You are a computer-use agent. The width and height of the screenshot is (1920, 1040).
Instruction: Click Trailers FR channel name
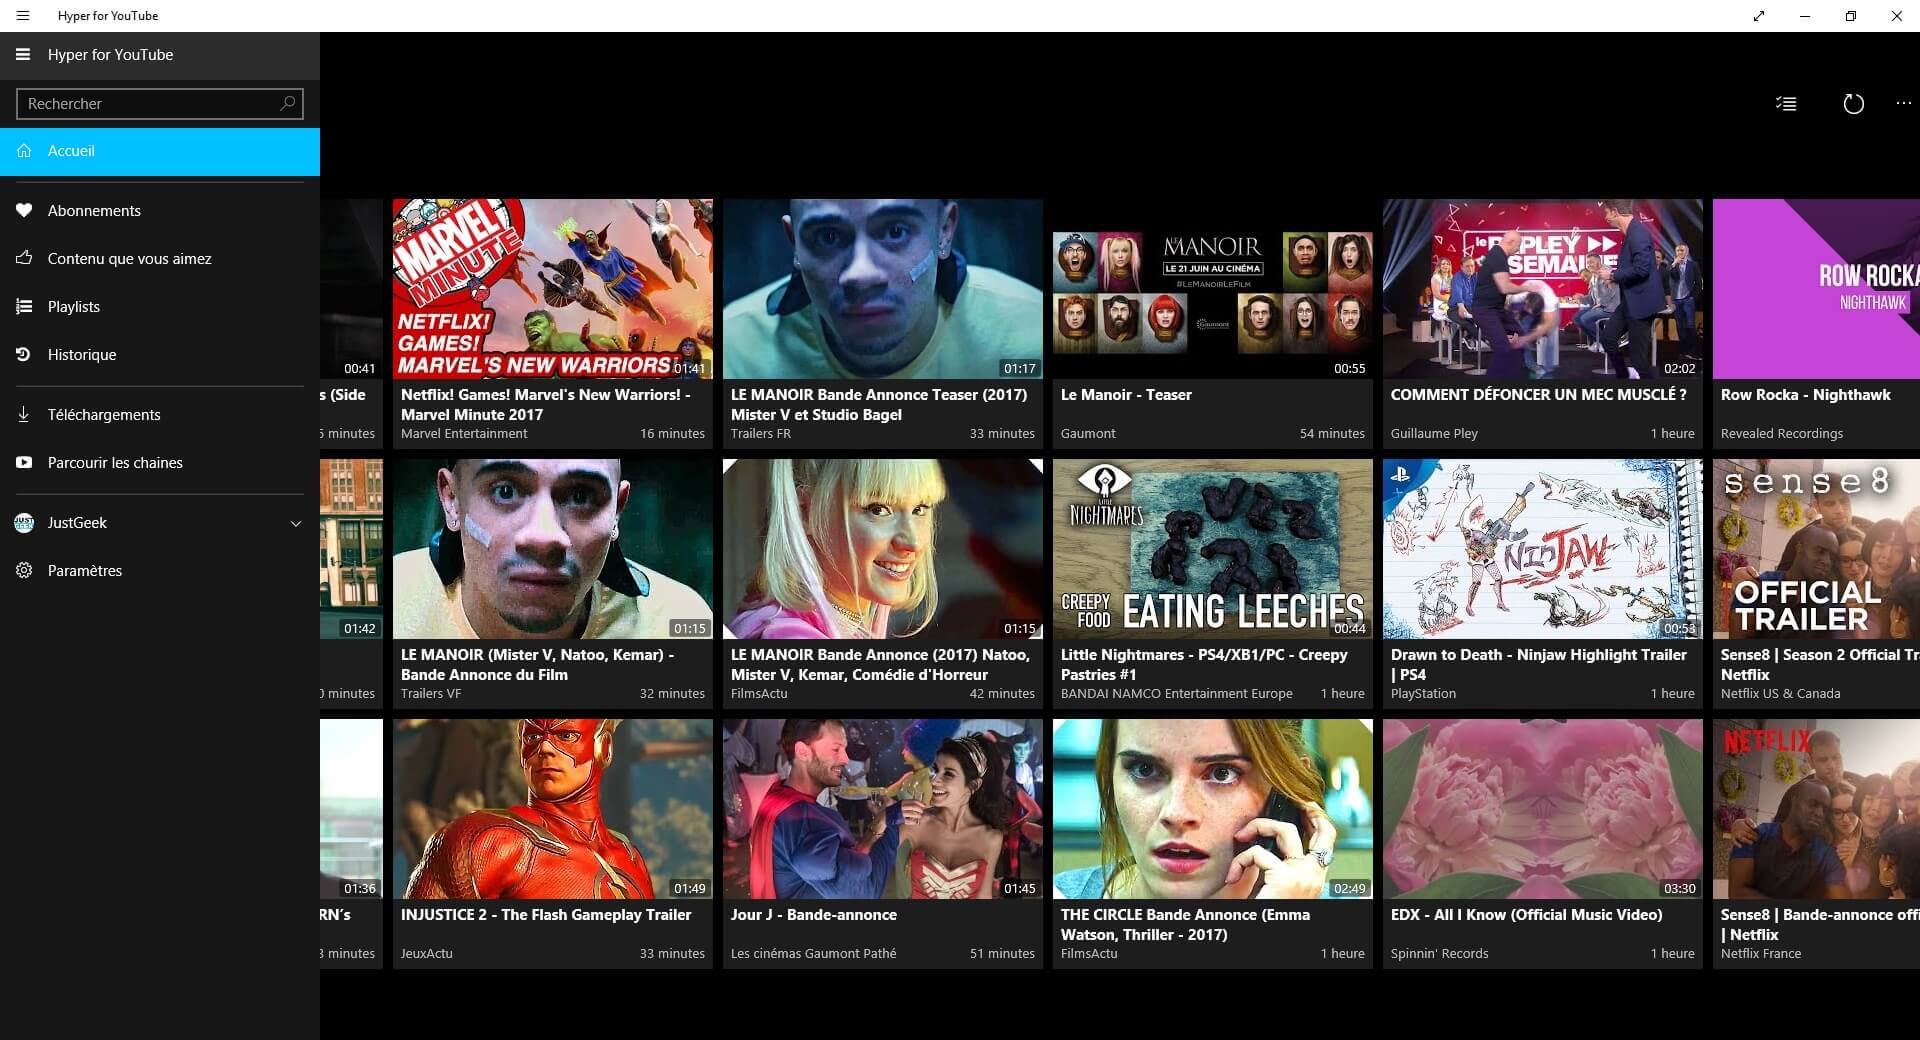tap(761, 434)
